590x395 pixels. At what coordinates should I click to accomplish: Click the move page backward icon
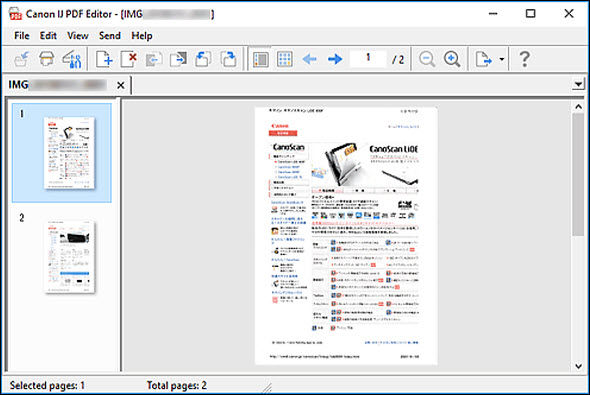(154, 59)
